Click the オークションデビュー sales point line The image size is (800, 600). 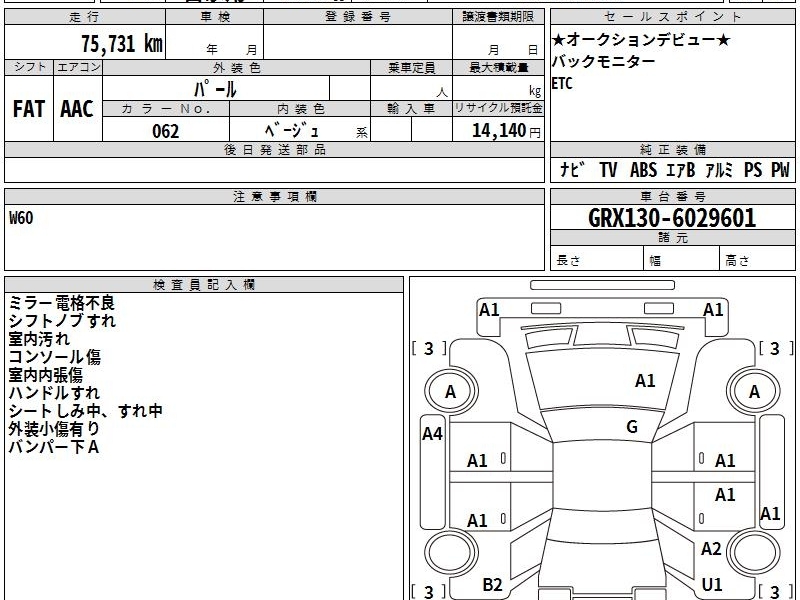(640, 39)
